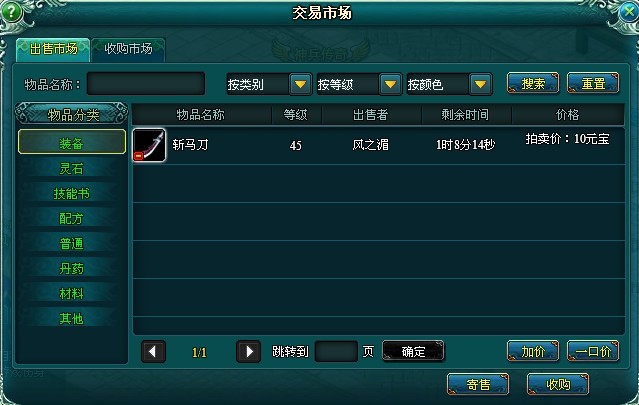Switch to the 出售市场 tab
This screenshot has width=639, height=405.
53,50
